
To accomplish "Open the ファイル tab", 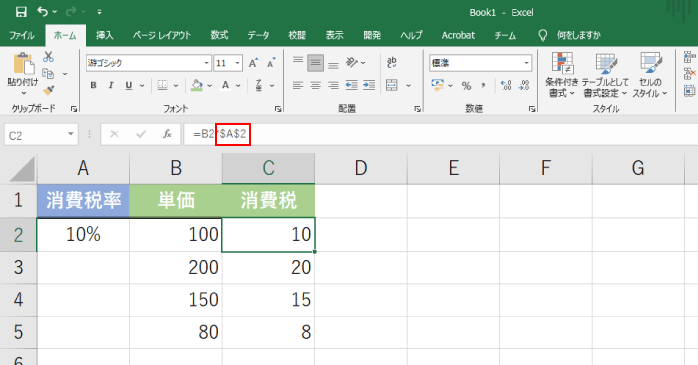I will pos(21,35).
